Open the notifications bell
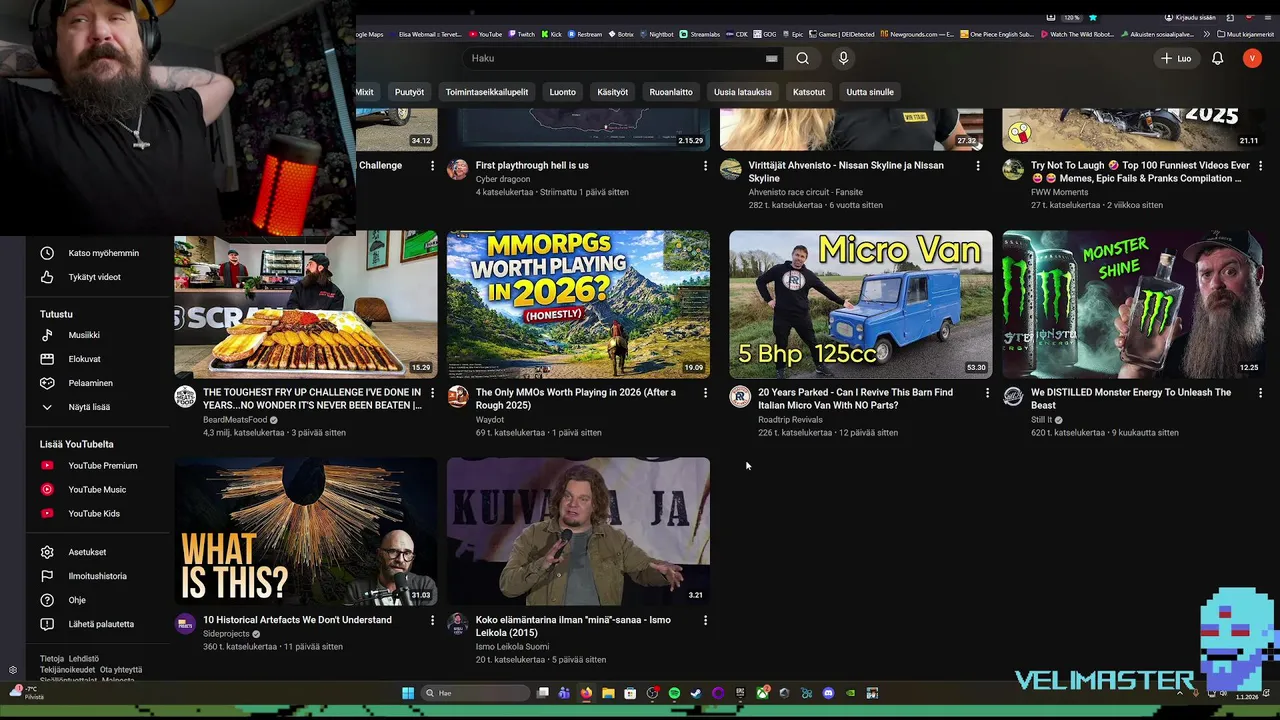 1217,58
